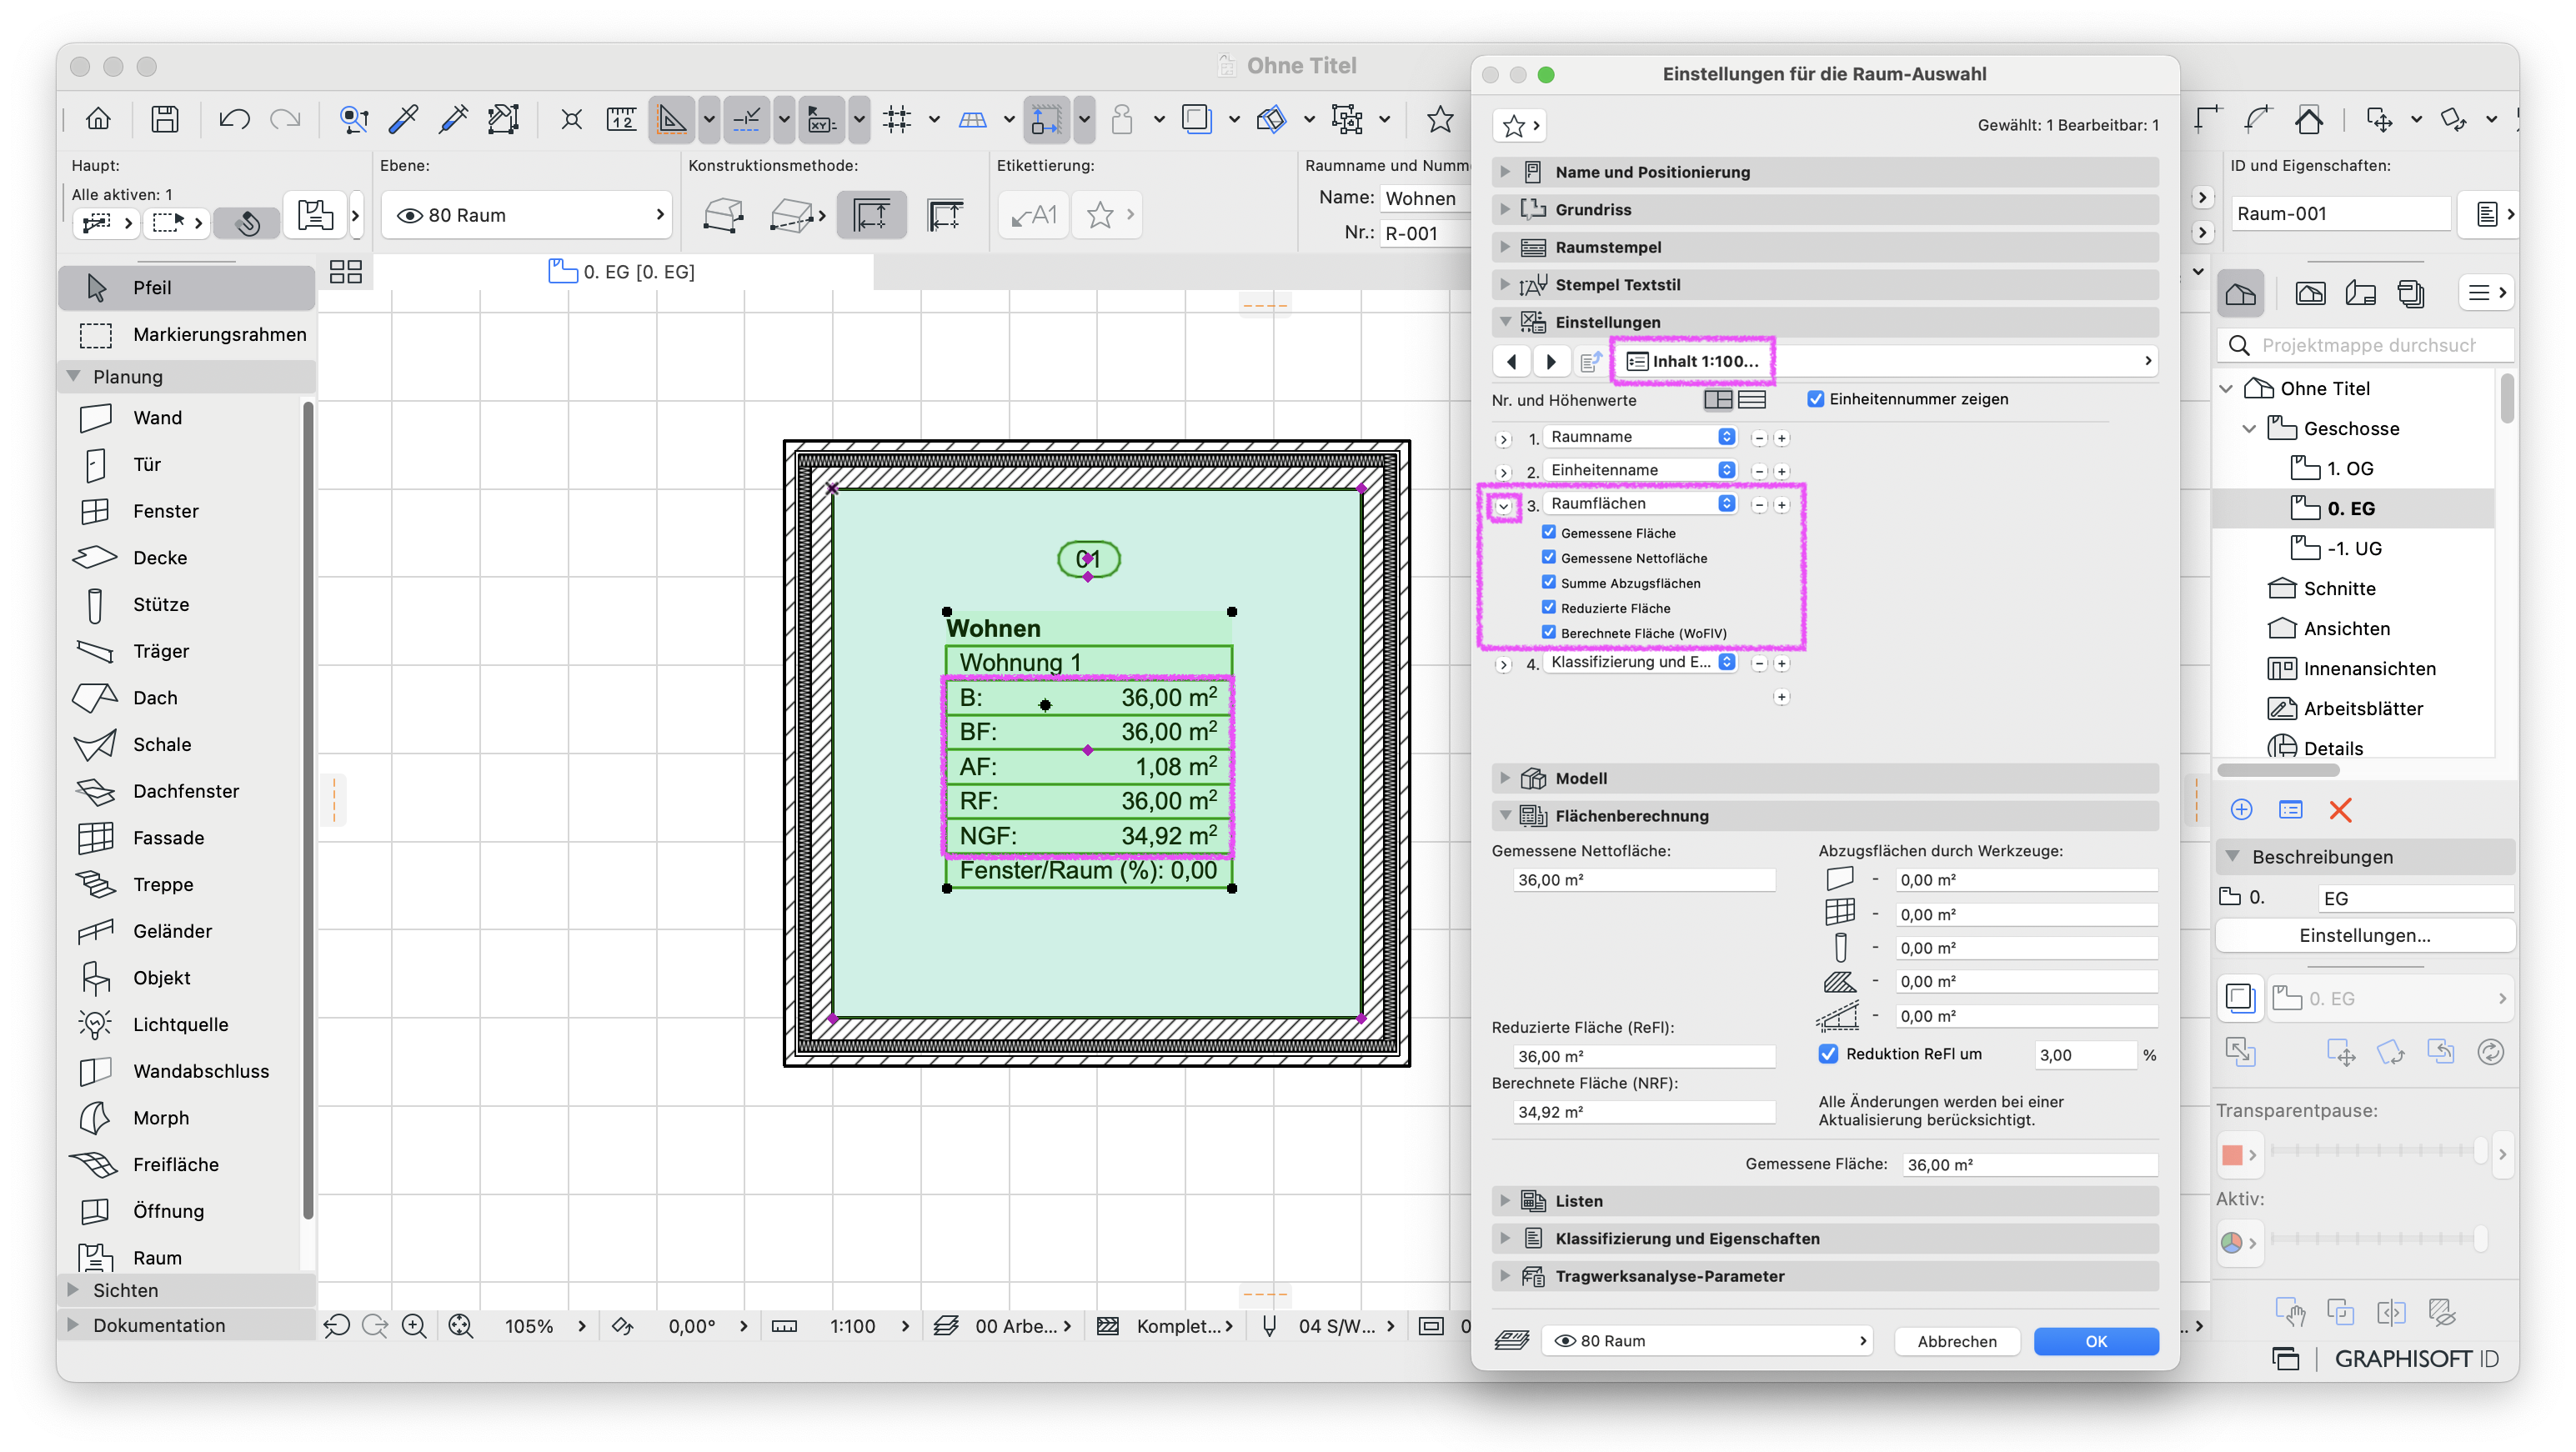2576x1452 pixels.
Task: Click the red delete X in navigator
Action: [2340, 810]
